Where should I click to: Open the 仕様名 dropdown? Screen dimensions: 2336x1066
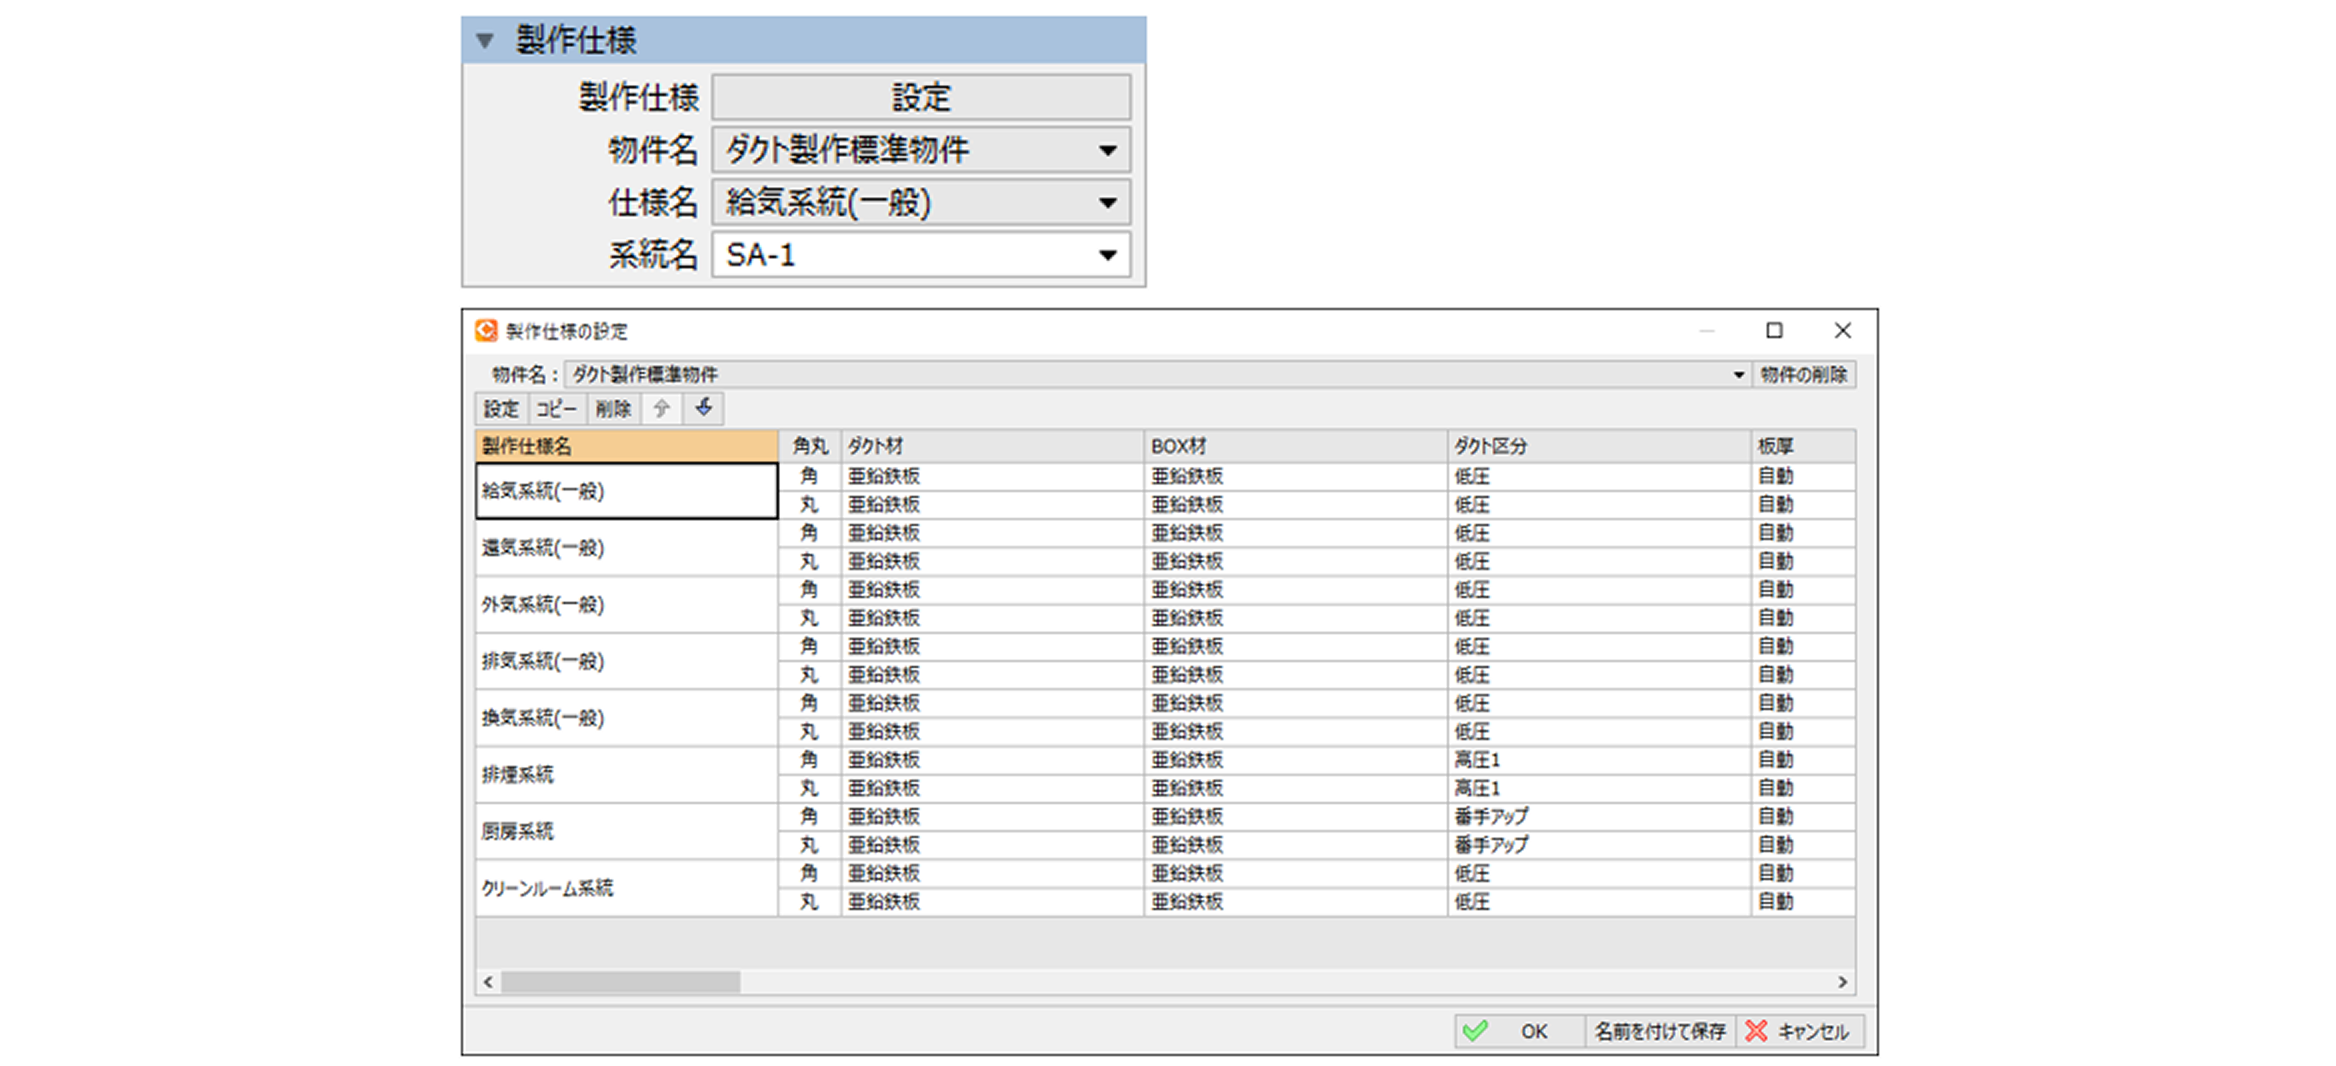pyautogui.click(x=1107, y=203)
